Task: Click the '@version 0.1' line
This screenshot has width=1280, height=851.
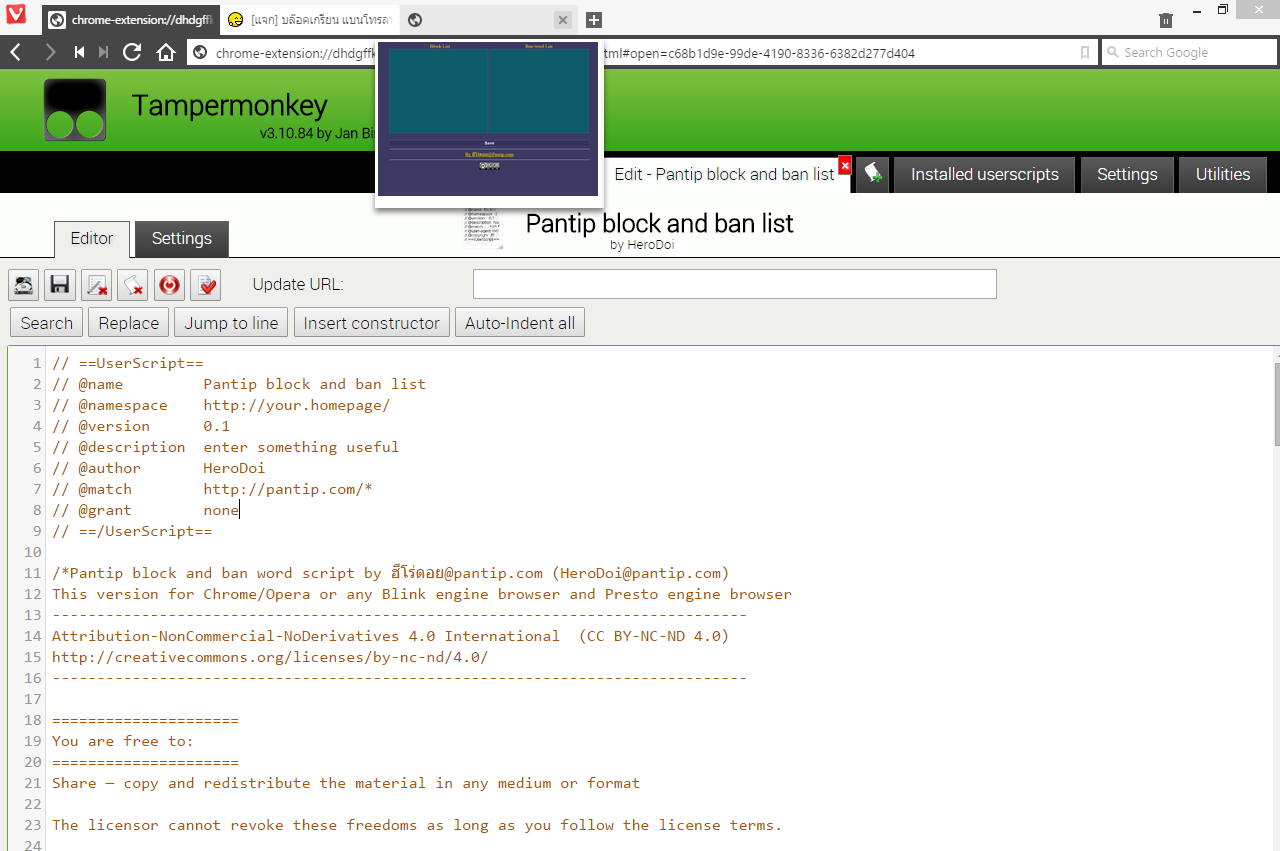Action: 141,426
